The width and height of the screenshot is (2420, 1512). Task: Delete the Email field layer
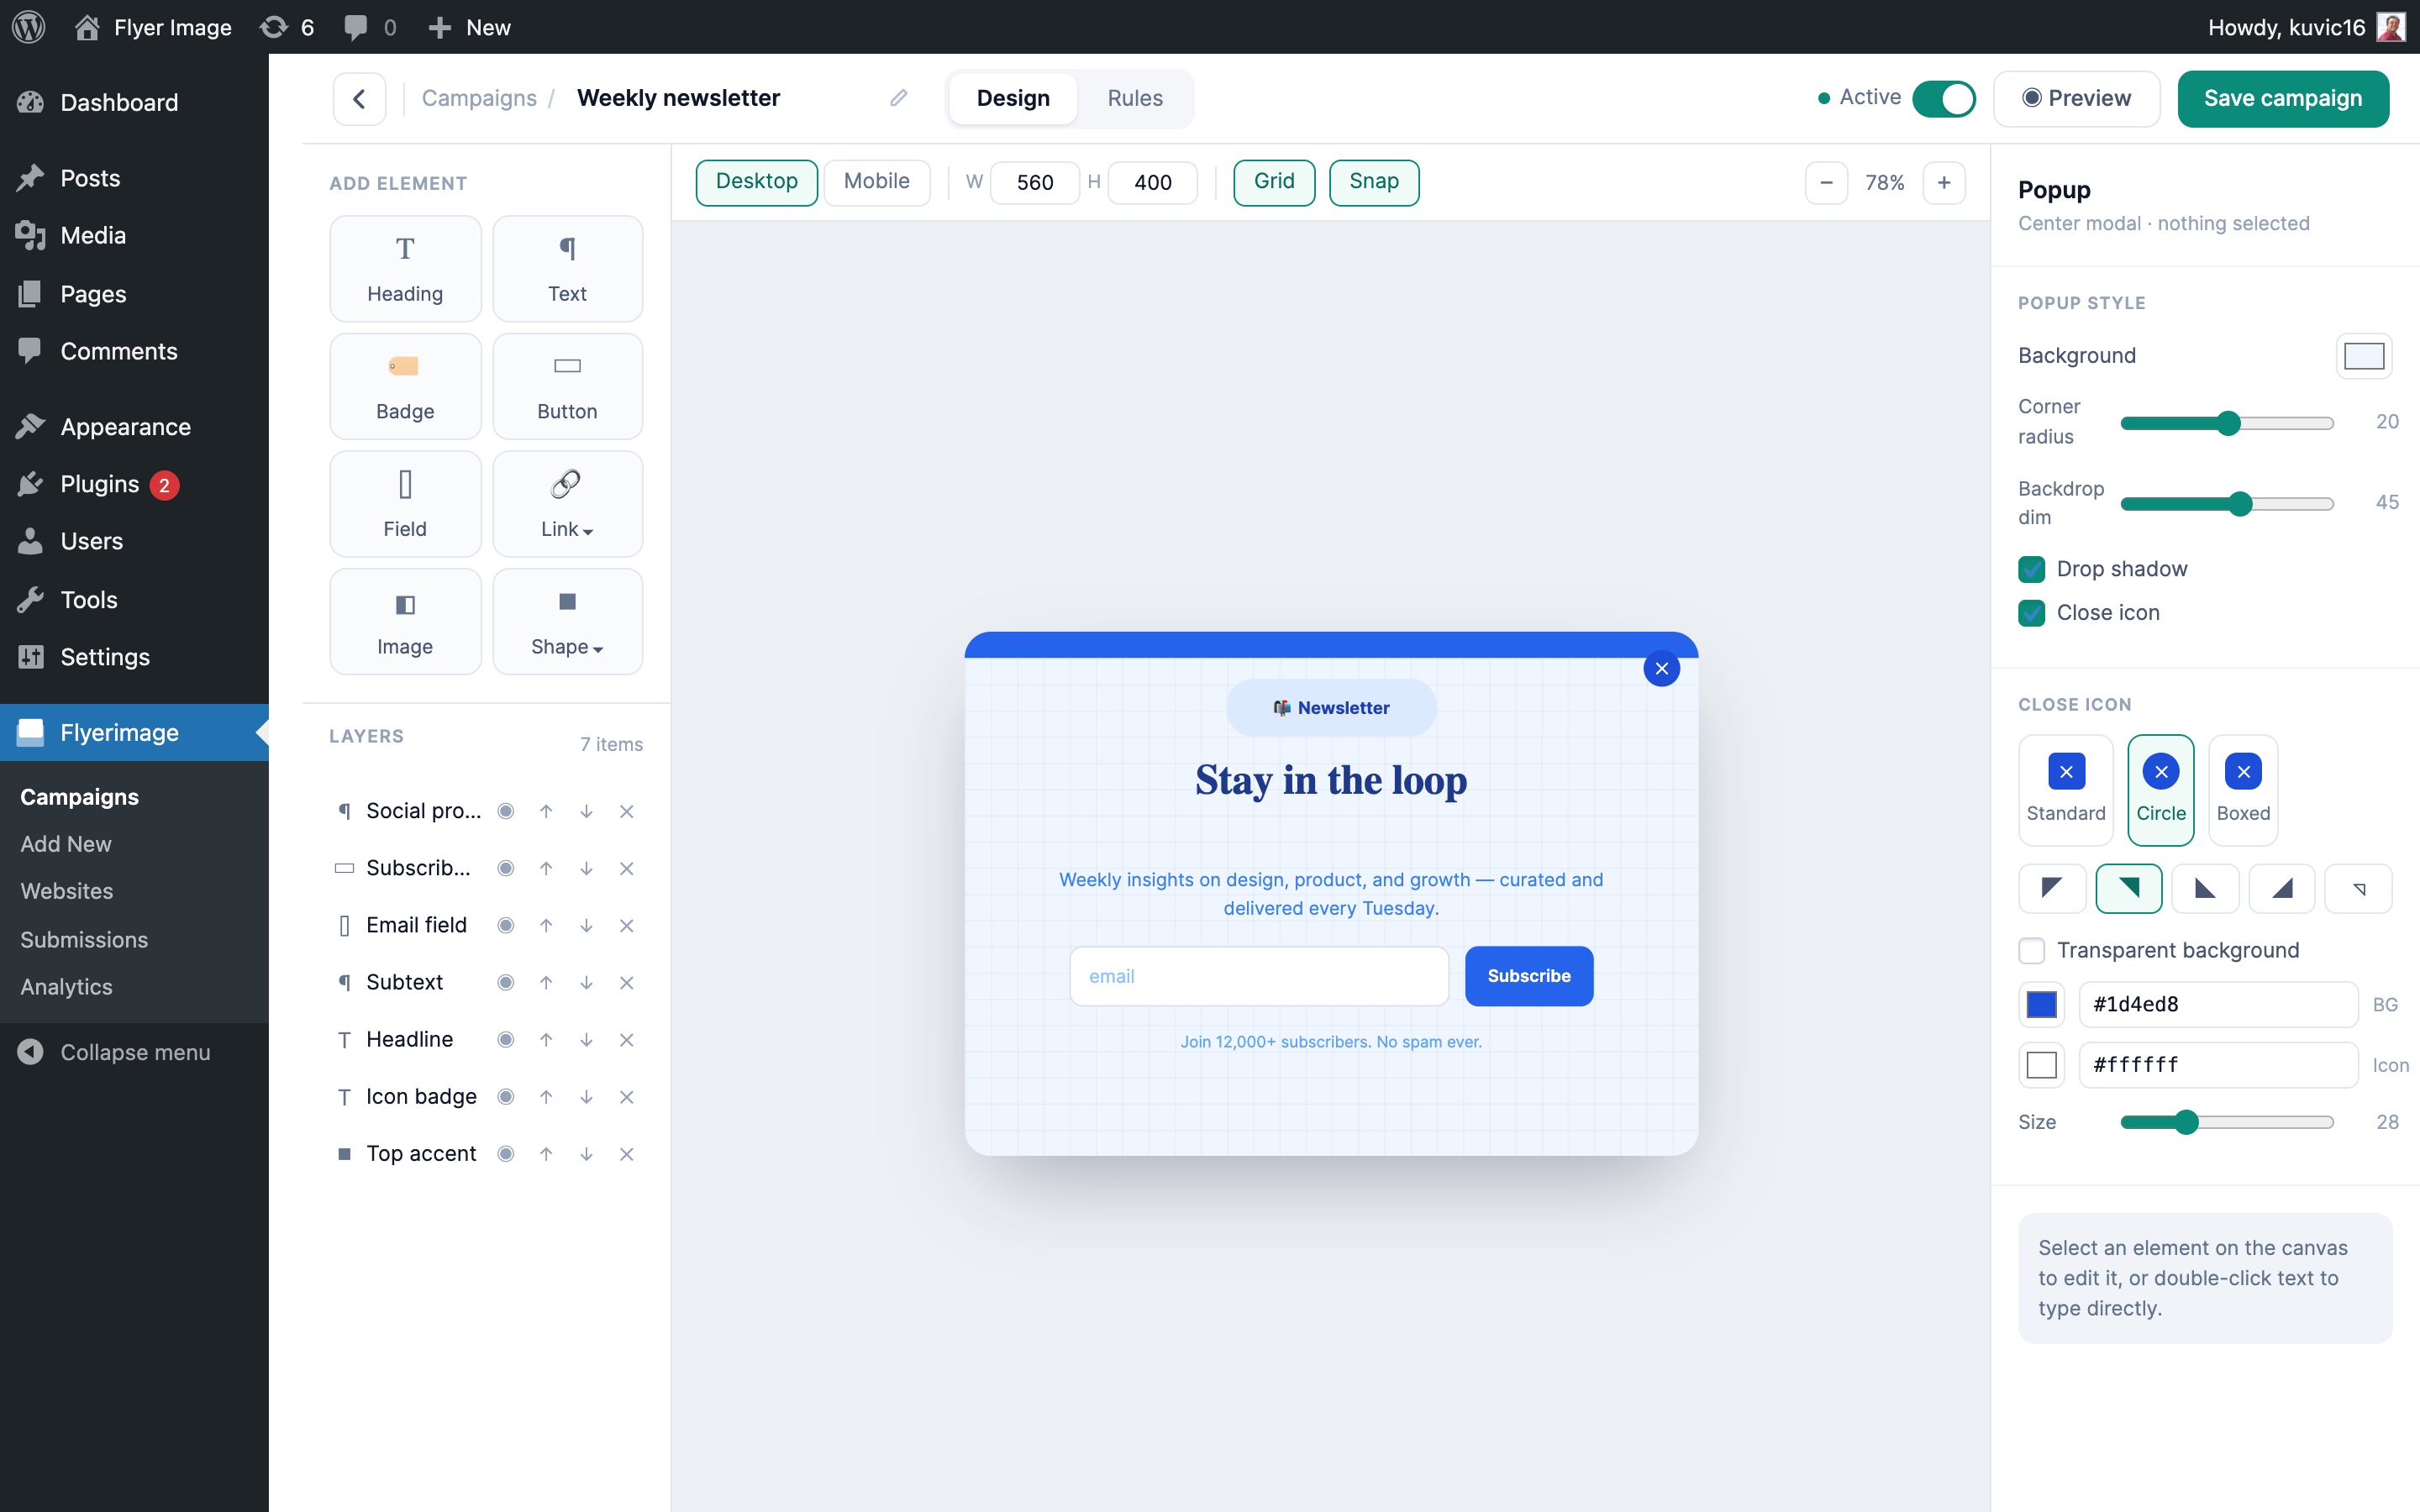pyautogui.click(x=626, y=926)
